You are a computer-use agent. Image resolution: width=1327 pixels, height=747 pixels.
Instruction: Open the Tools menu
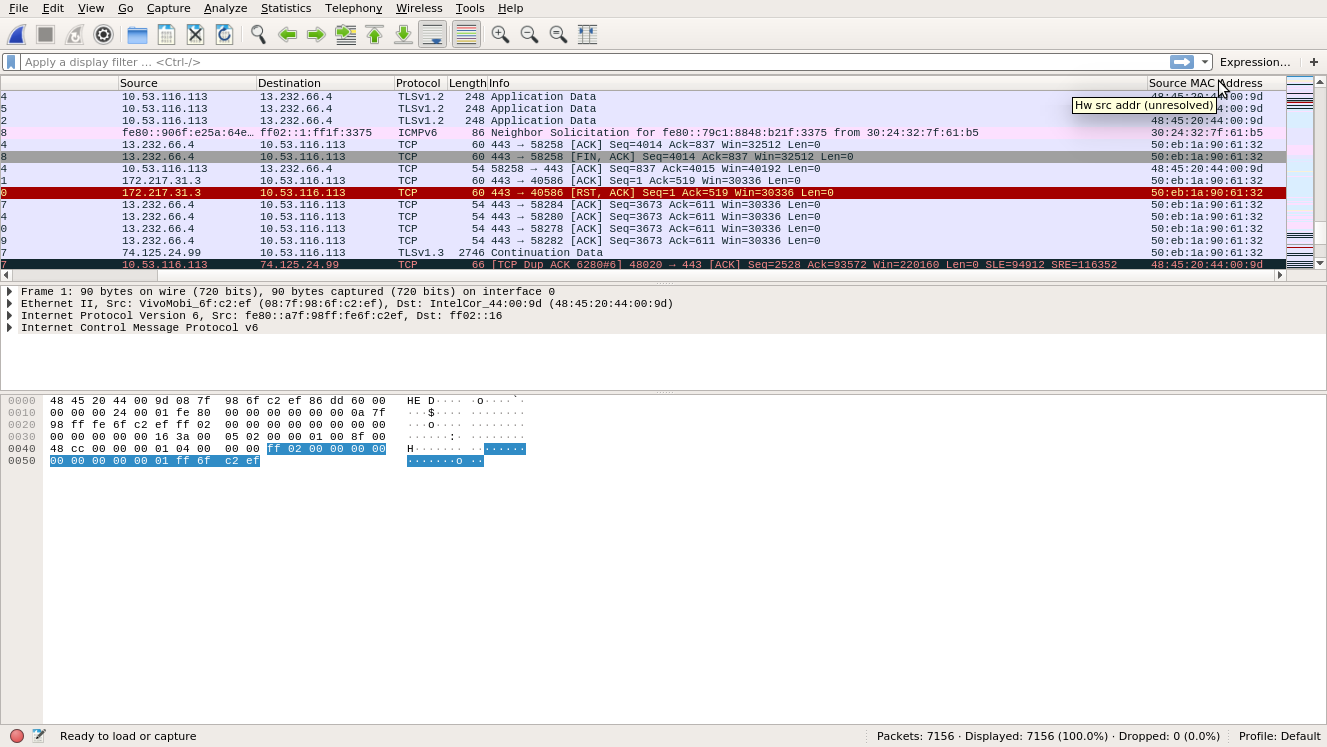pos(470,8)
